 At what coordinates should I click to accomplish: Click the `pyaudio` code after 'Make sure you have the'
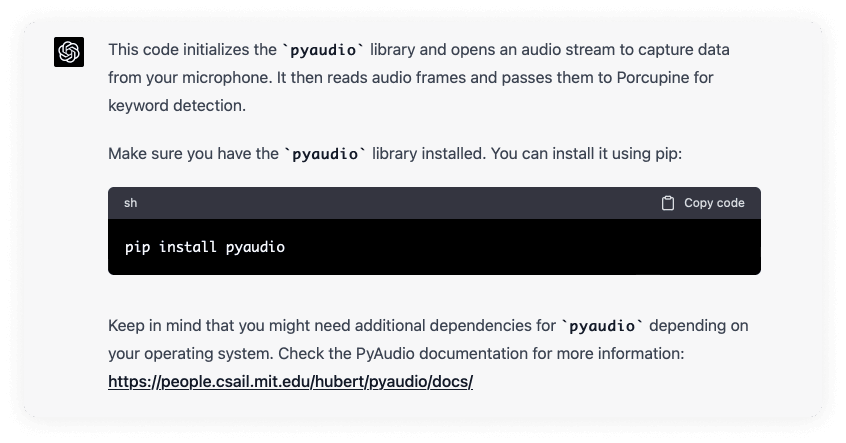[x=325, y=154]
